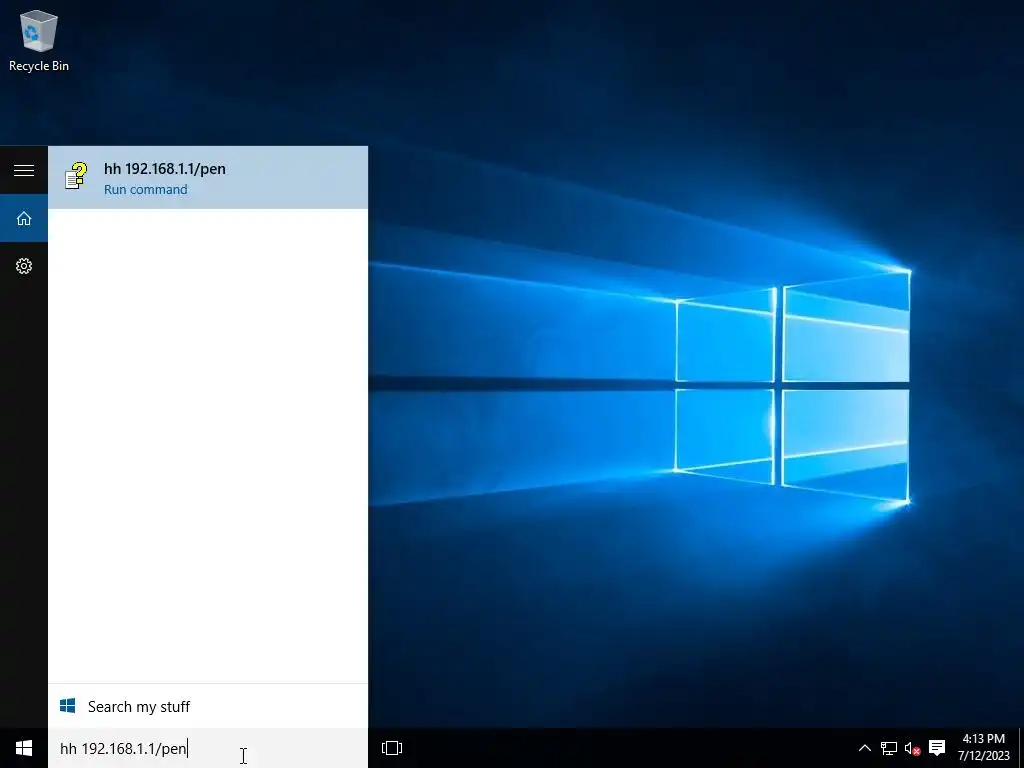Run the hh 192.168.1.1/pen command result

point(208,178)
